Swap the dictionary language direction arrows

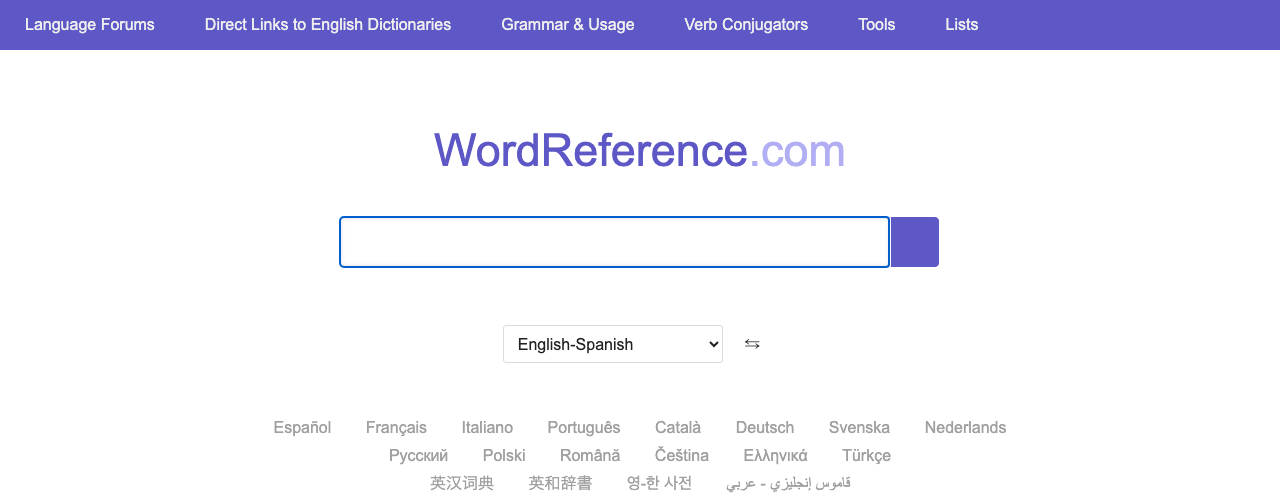752,344
